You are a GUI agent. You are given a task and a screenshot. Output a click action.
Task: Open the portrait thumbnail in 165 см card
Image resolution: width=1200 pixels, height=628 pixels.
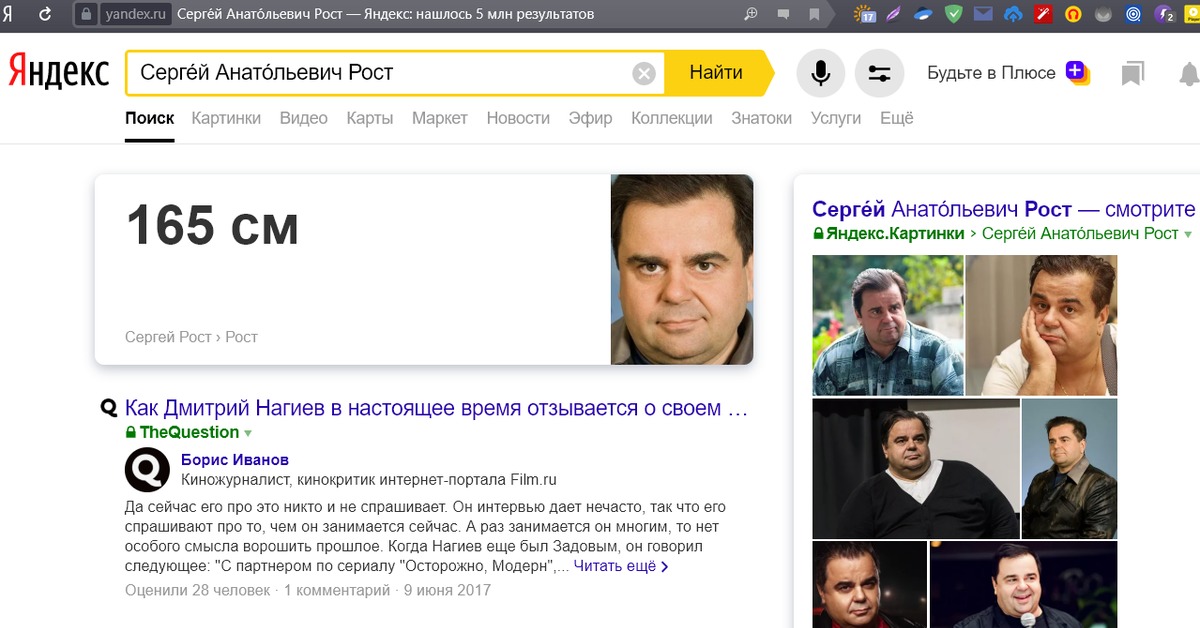point(681,269)
